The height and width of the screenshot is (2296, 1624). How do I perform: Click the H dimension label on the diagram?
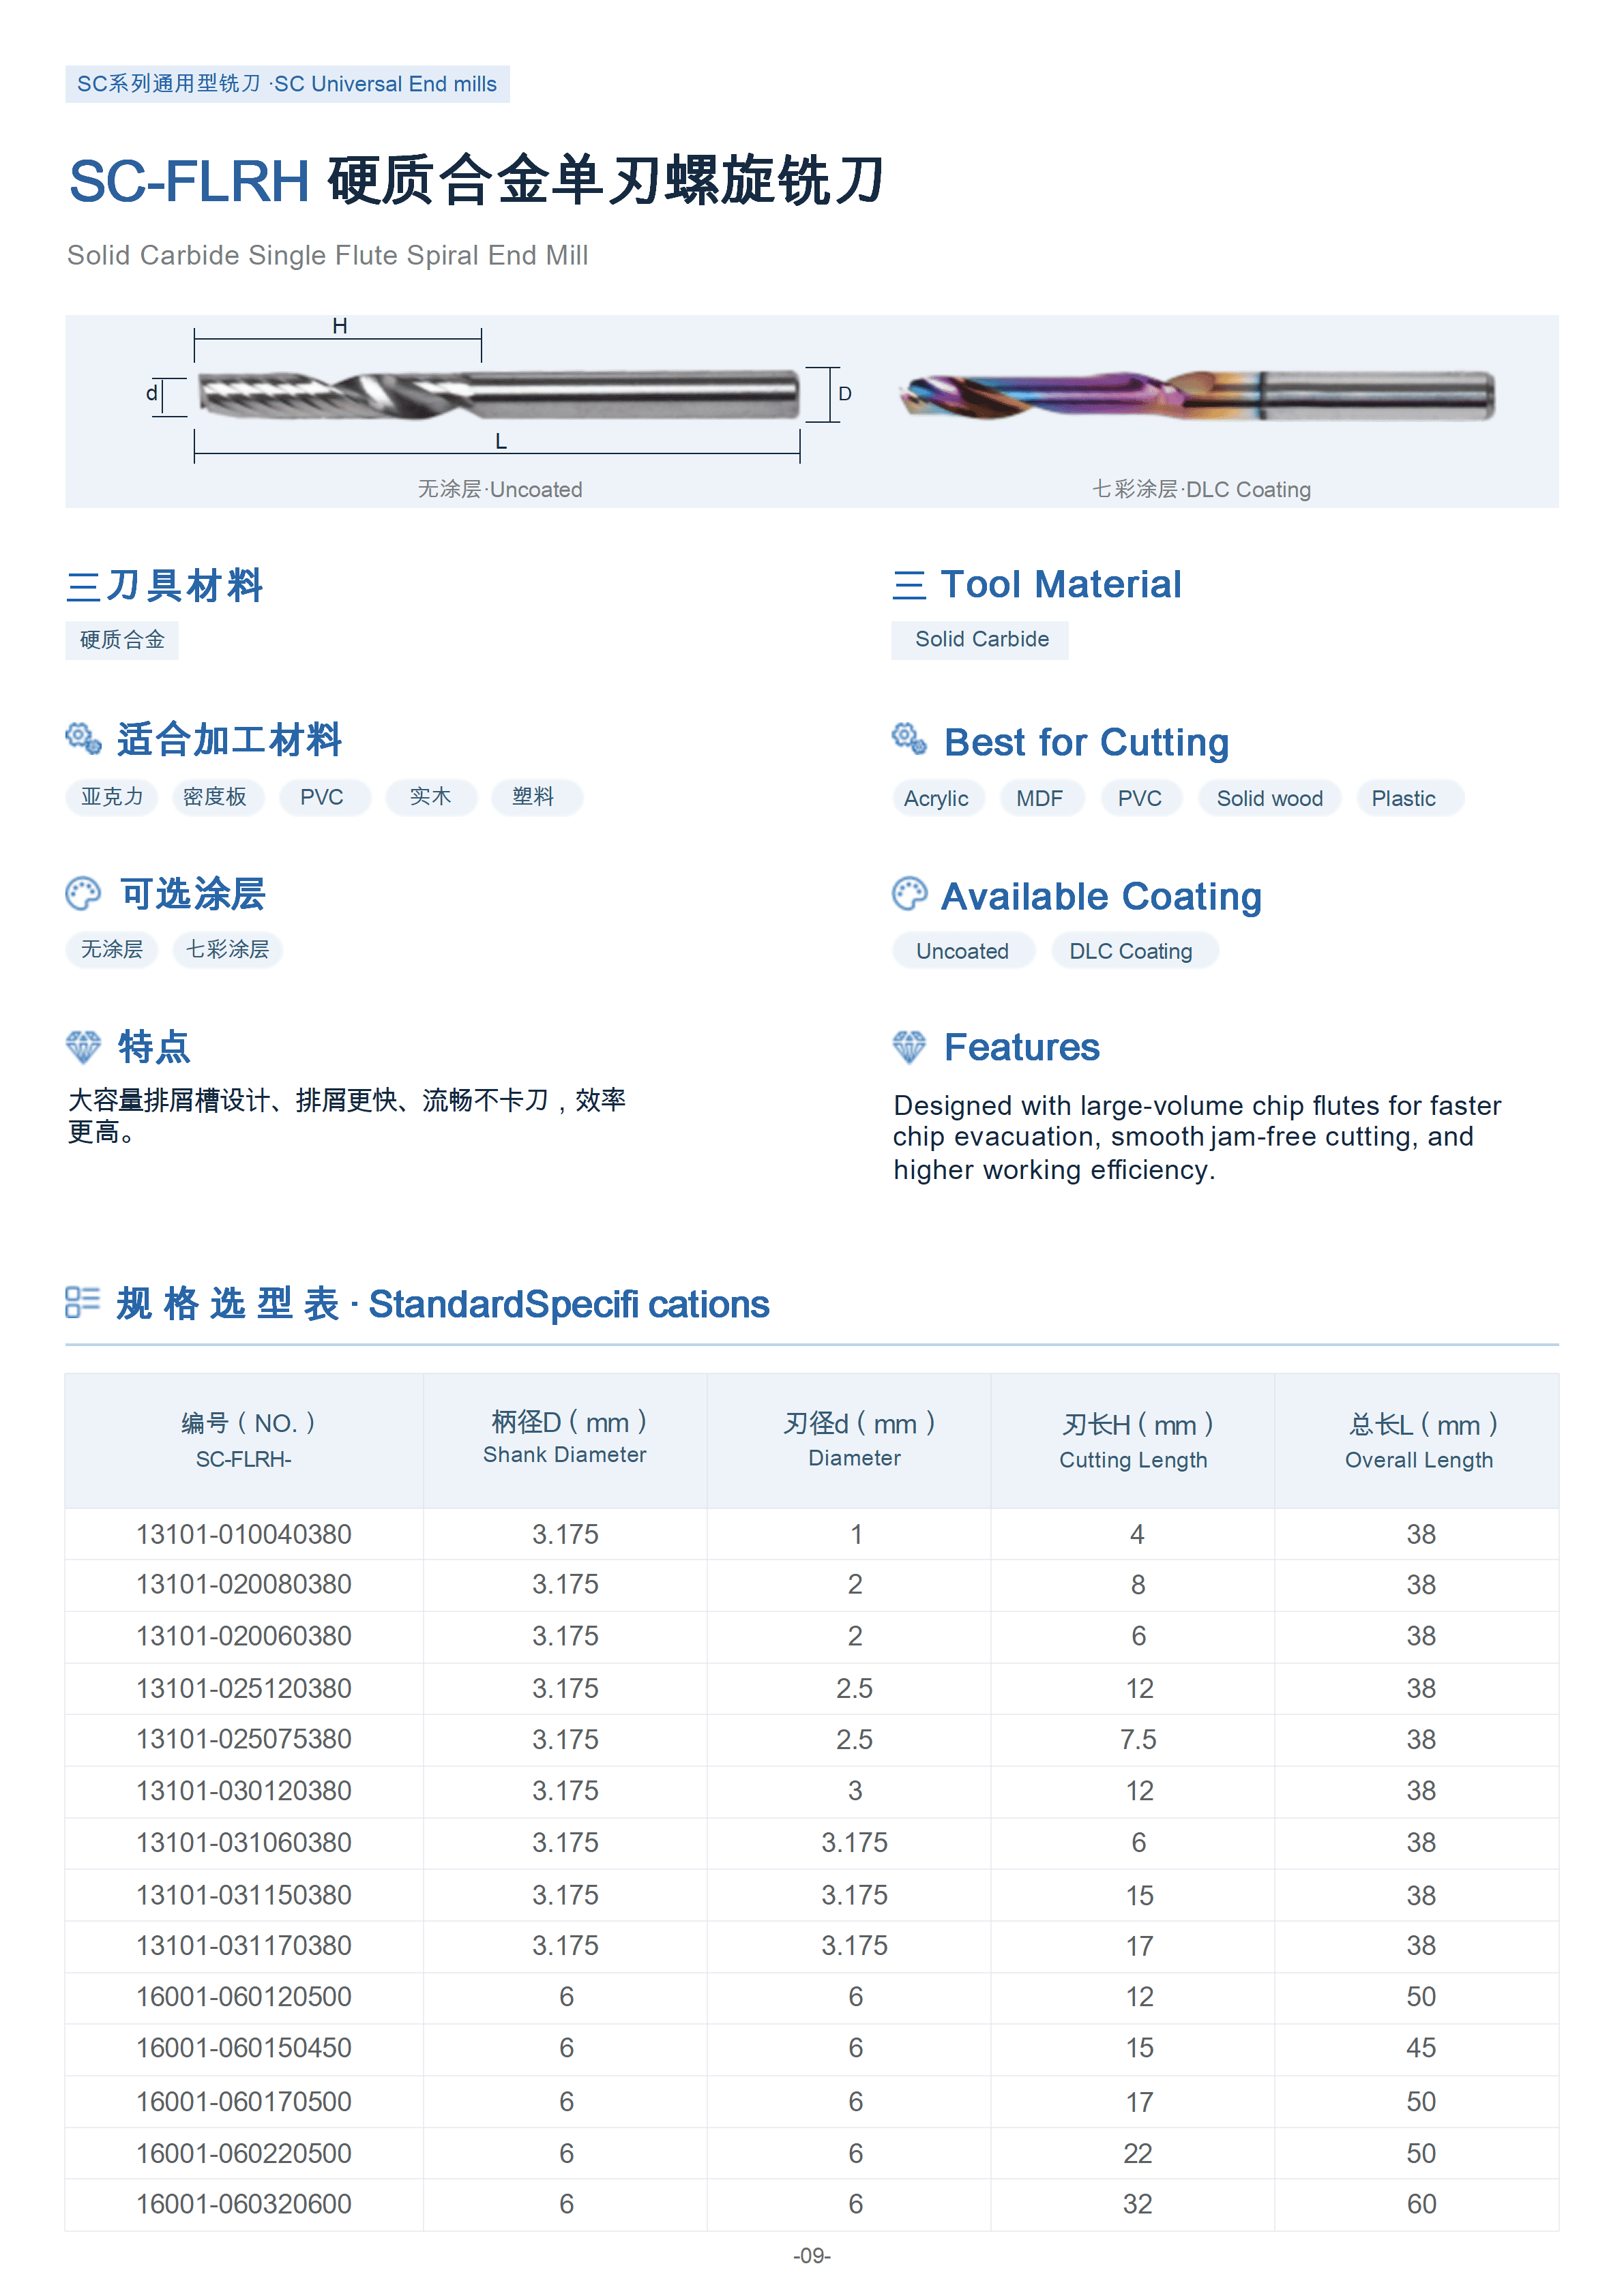340,326
